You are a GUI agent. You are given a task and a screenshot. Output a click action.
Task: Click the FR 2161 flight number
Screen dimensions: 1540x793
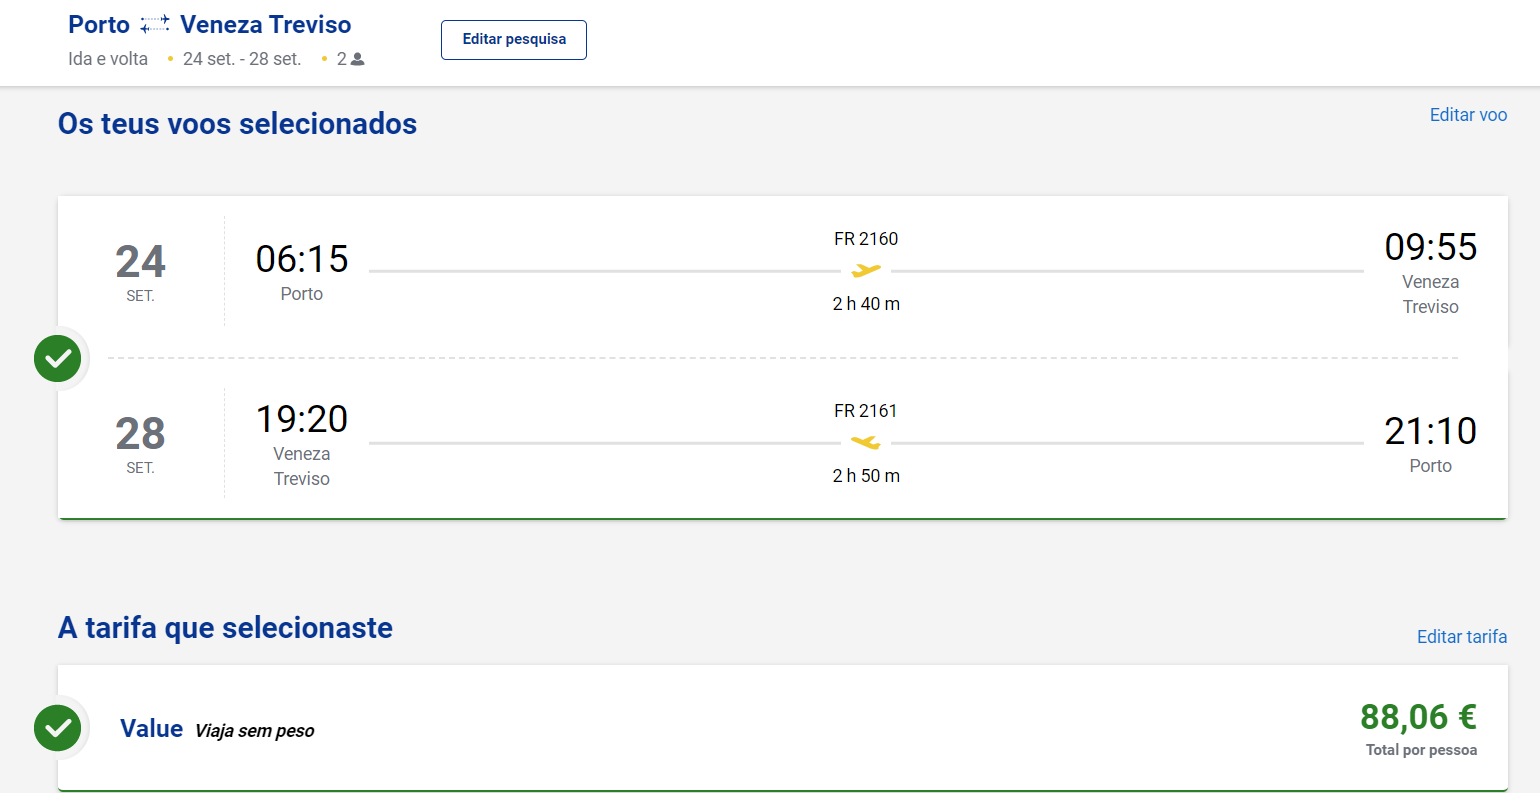[x=866, y=411]
